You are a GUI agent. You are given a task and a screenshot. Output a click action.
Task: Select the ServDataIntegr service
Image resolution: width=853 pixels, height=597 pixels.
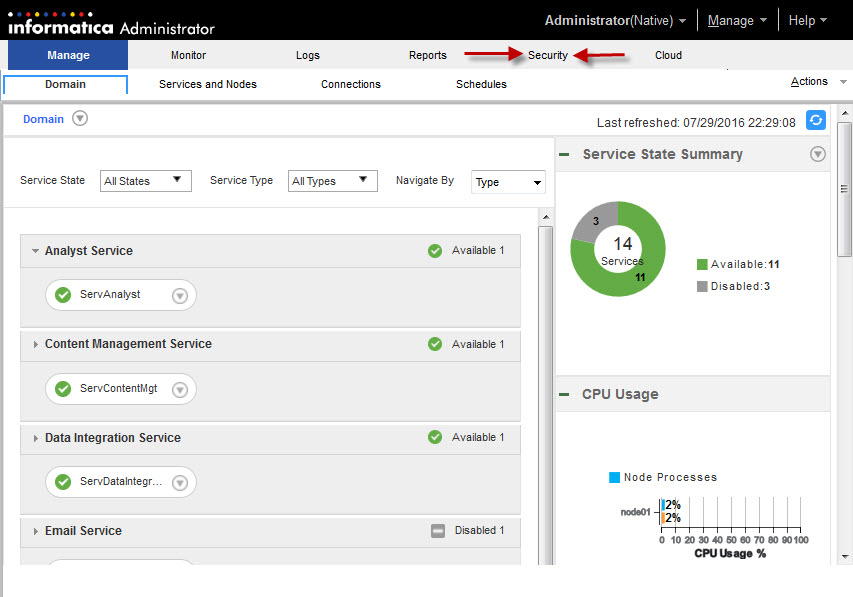[121, 482]
